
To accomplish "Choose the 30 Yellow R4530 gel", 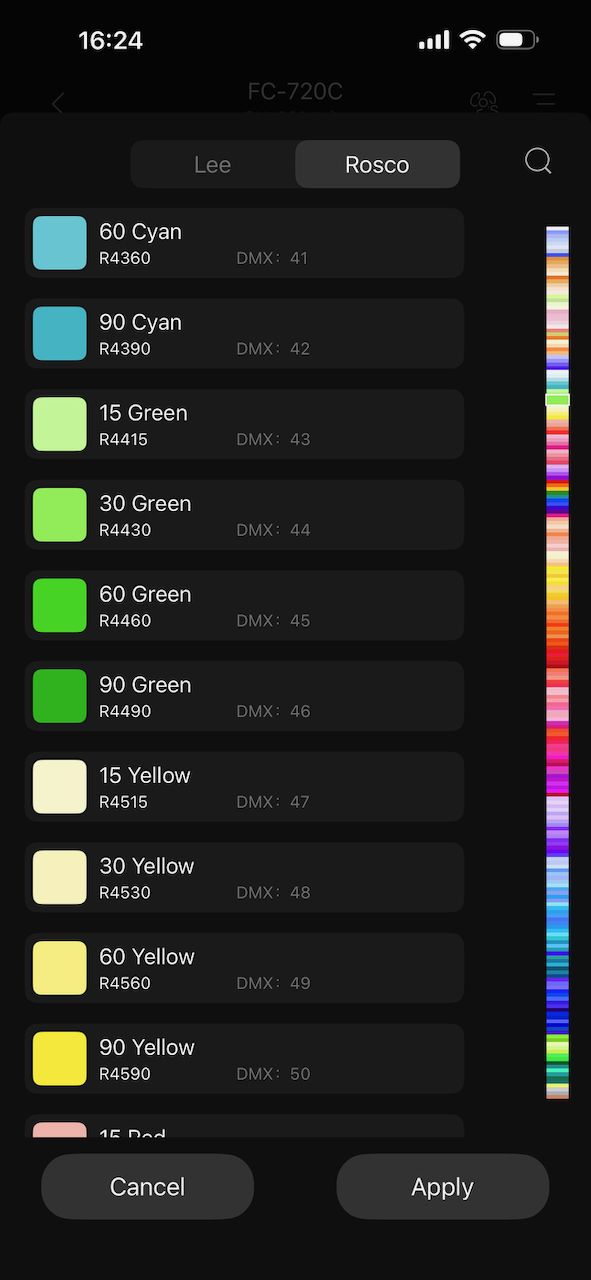I will point(244,877).
